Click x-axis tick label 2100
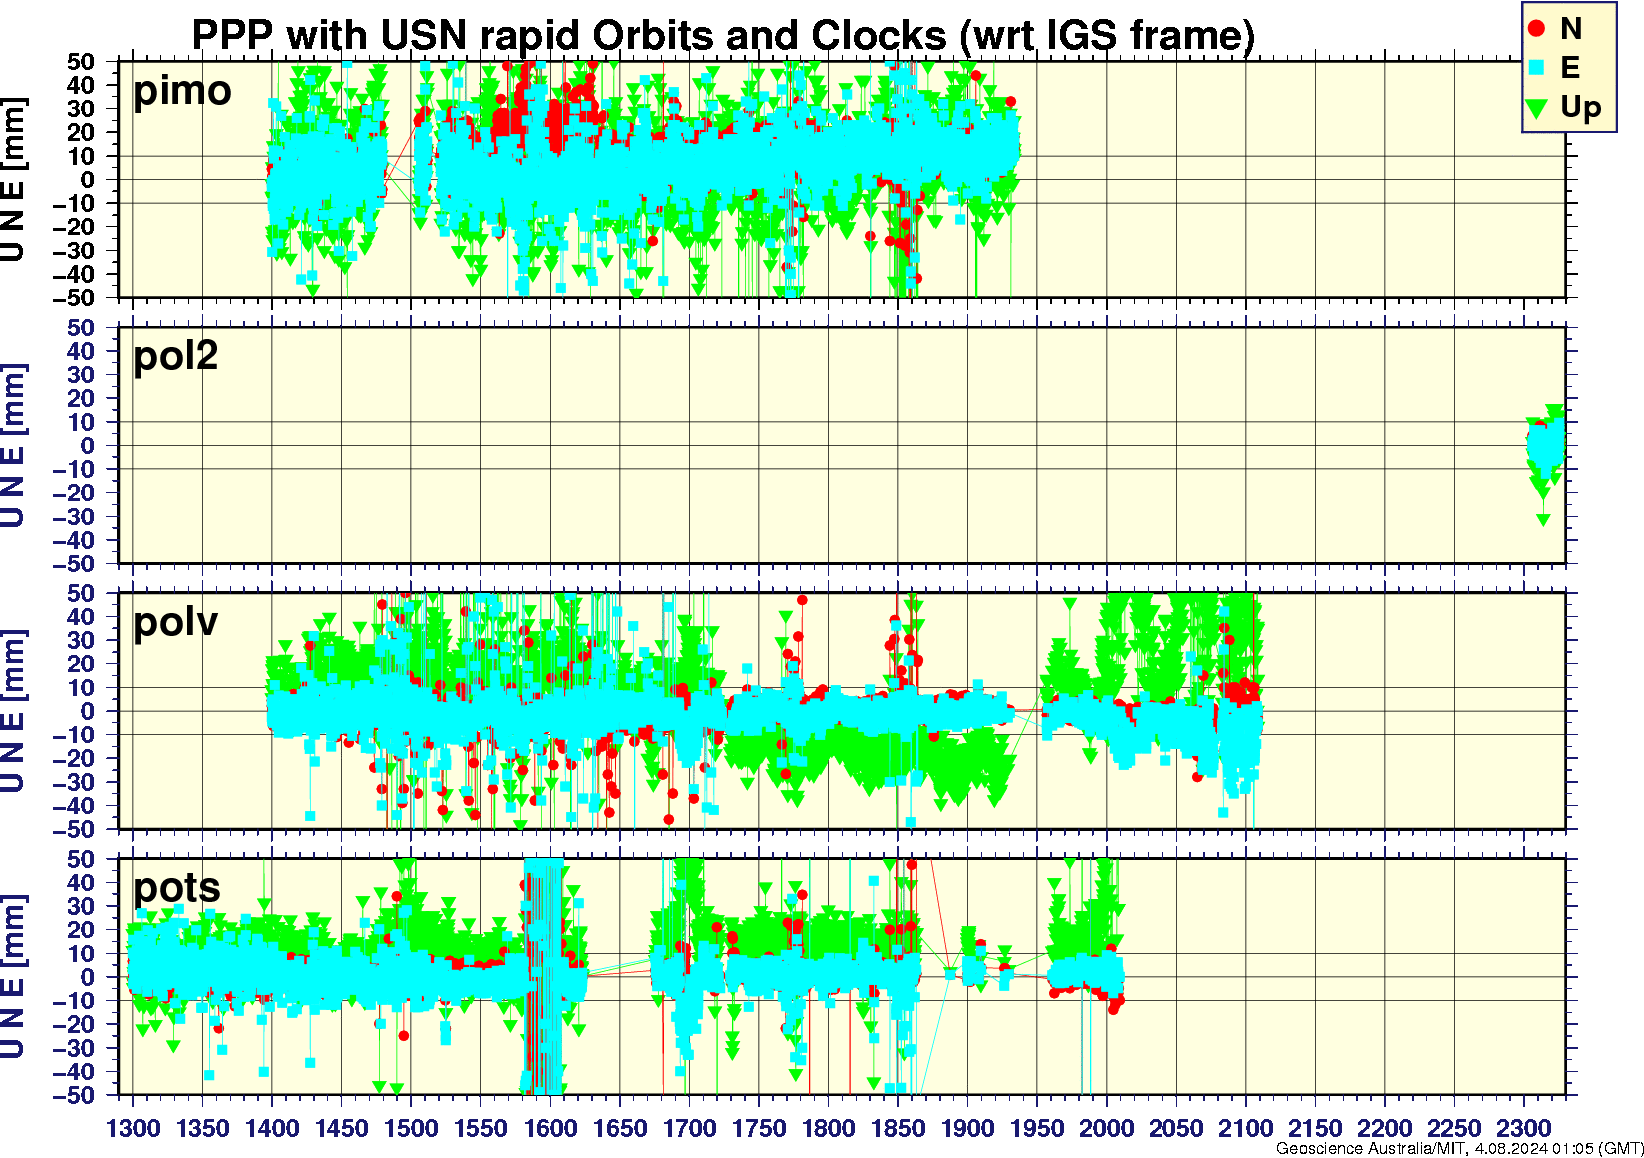Viewport: 1644px width, 1158px height. point(1246,1128)
